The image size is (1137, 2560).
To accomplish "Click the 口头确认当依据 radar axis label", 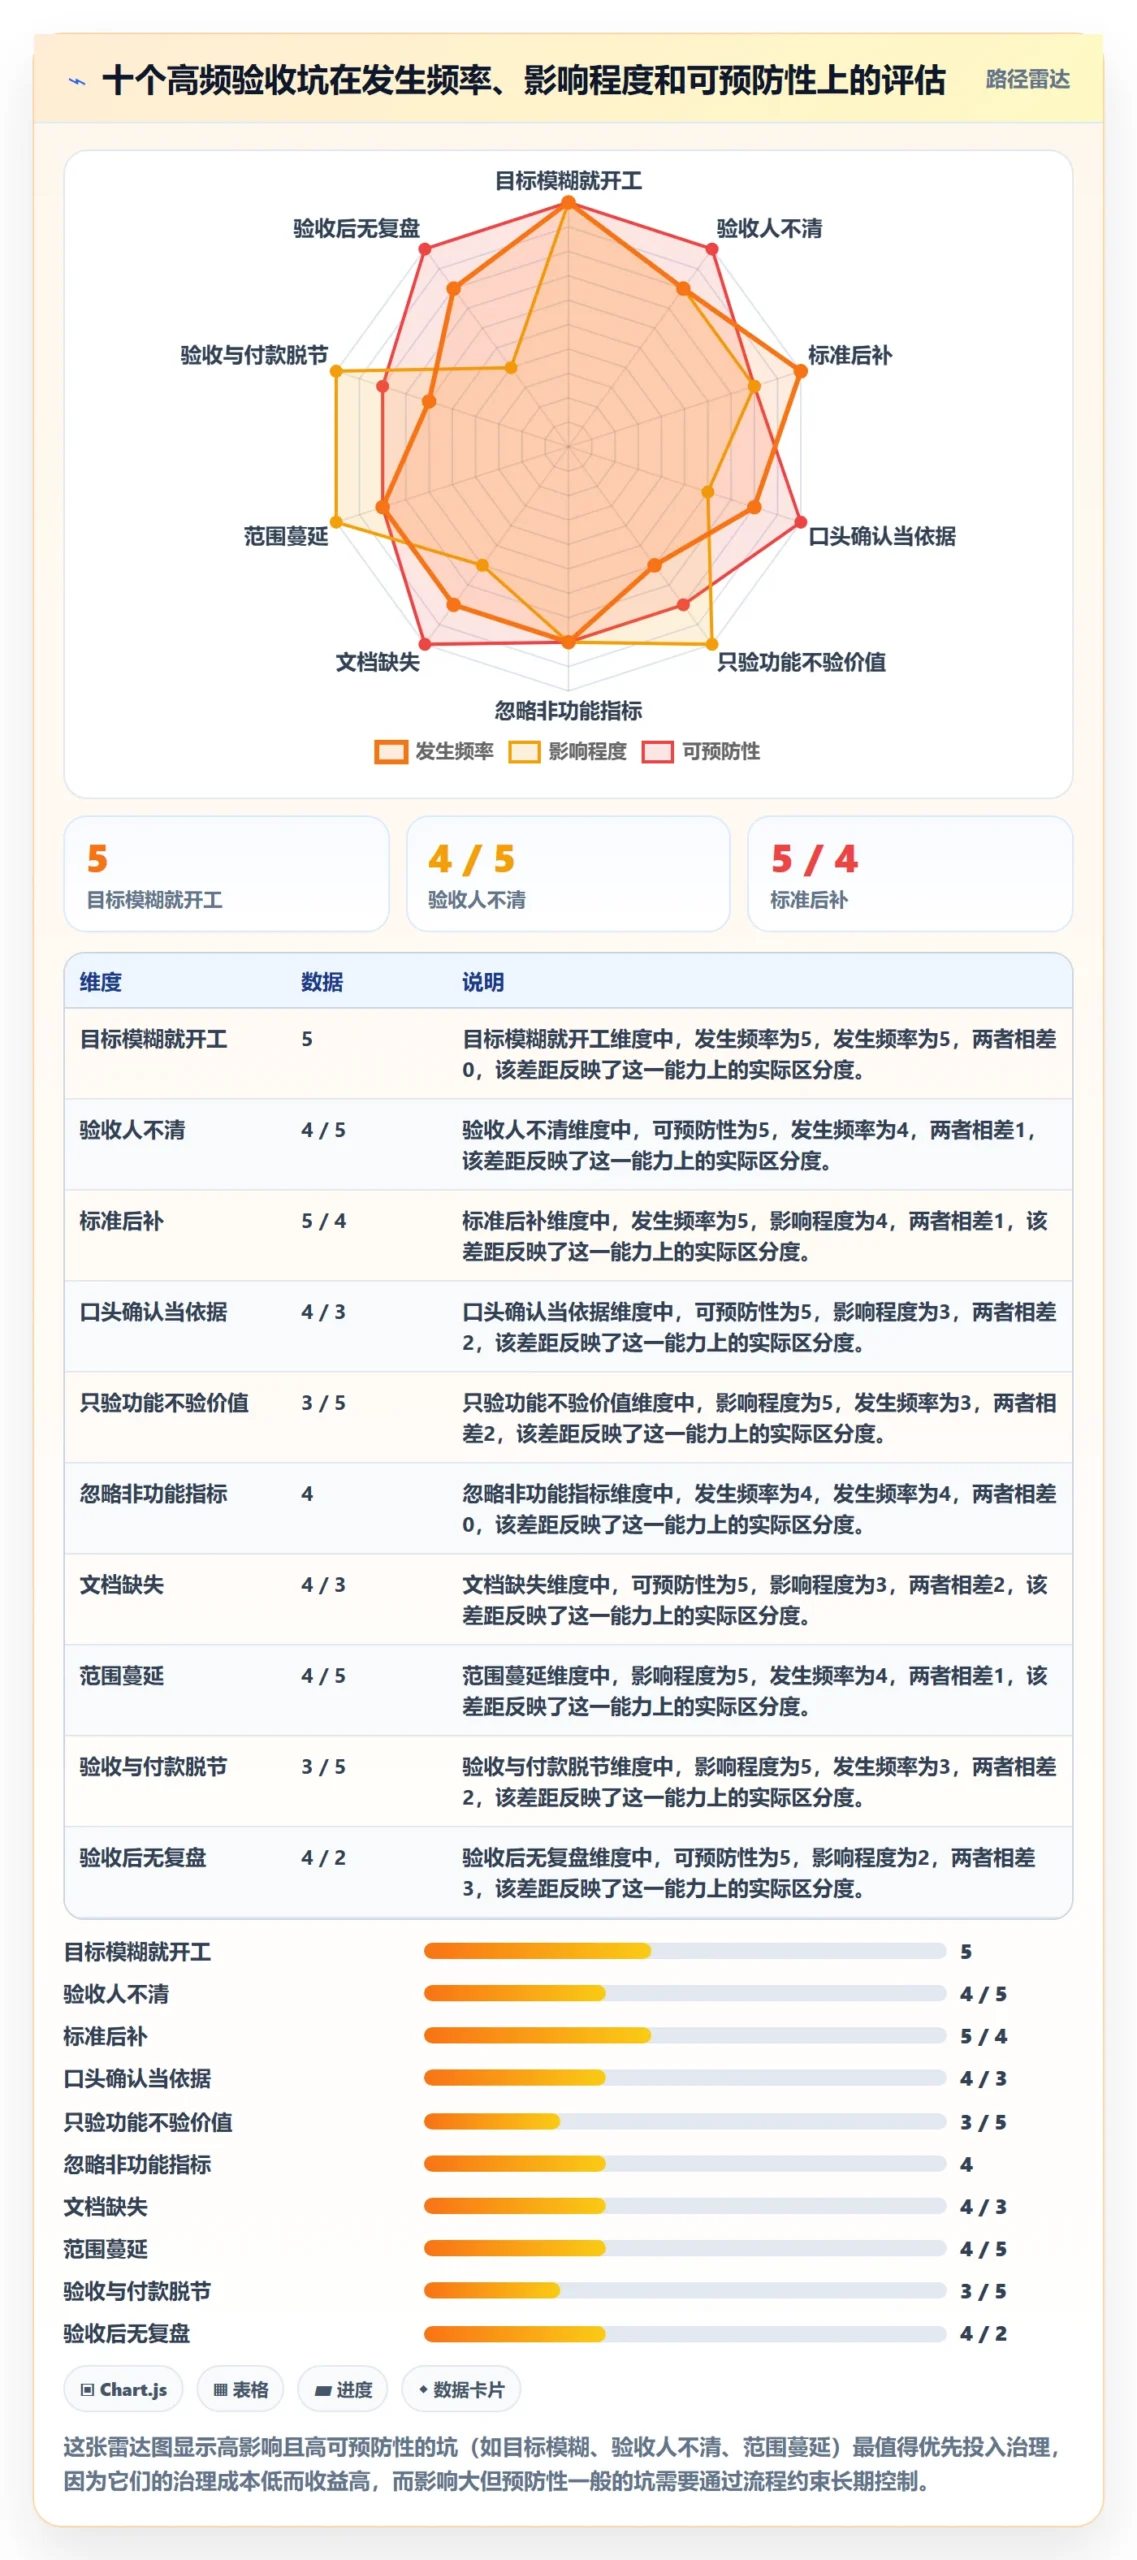I will (881, 536).
